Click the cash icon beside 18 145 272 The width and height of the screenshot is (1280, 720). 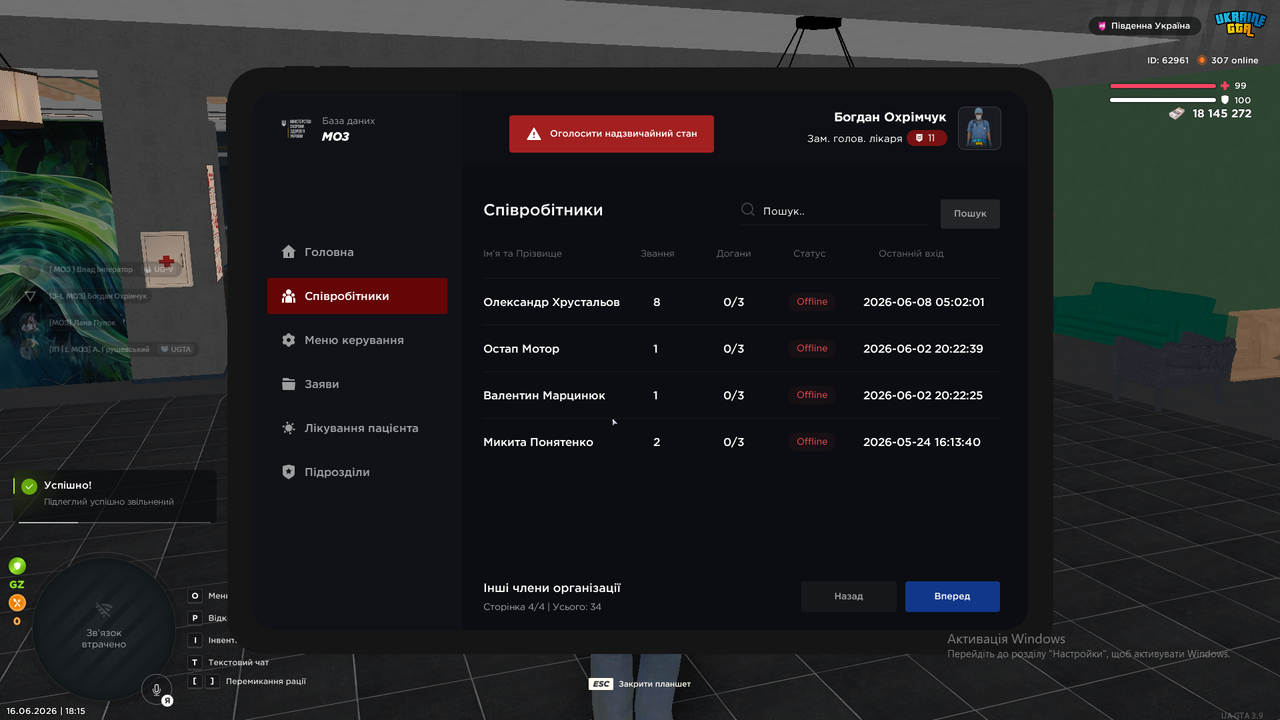point(1177,114)
